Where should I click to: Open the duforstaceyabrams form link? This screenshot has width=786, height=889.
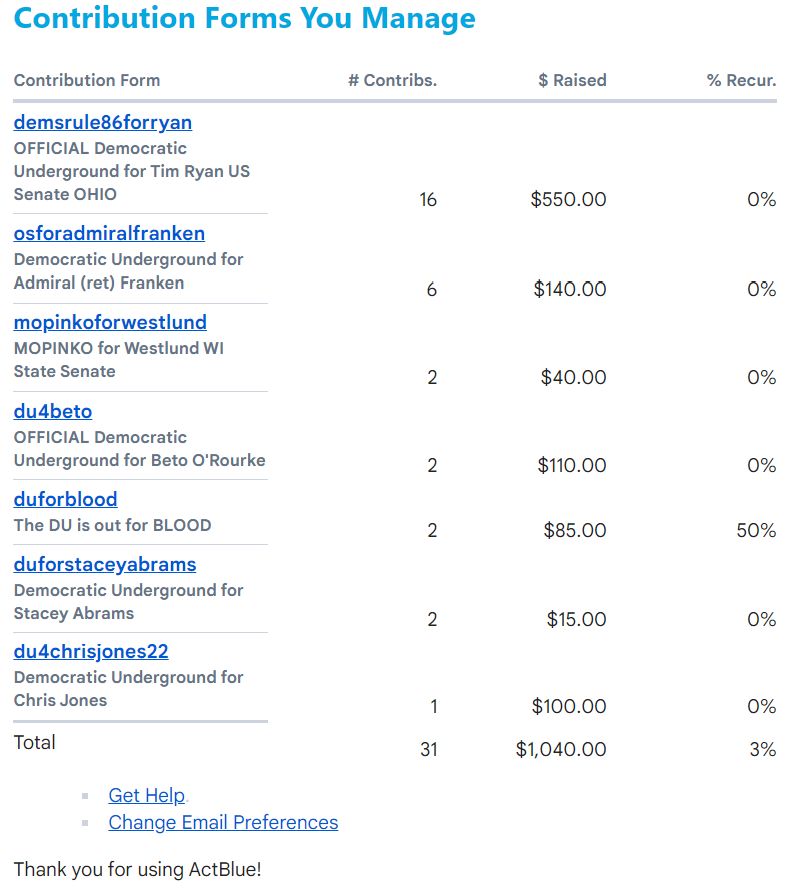click(105, 565)
